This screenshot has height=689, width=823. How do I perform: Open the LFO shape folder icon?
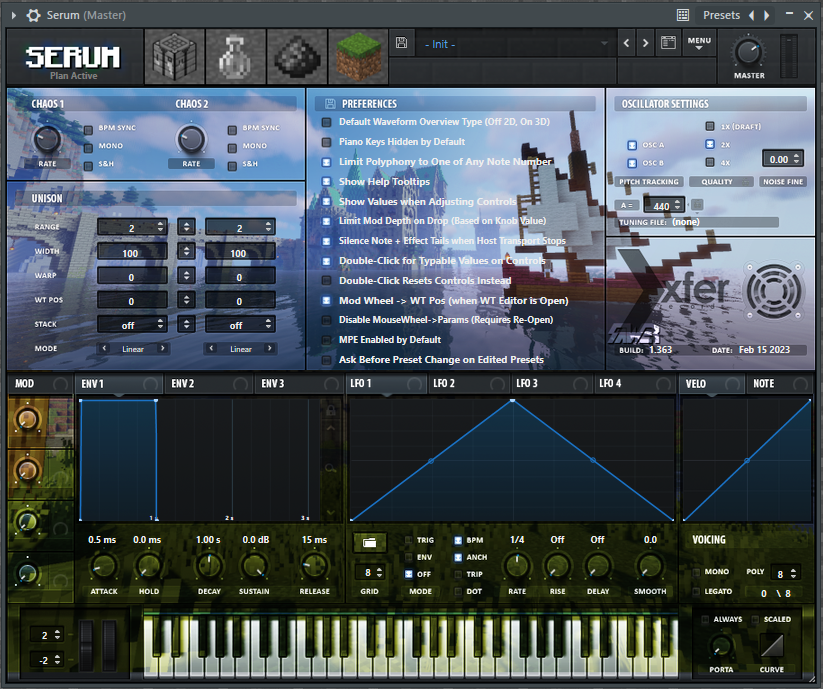(369, 542)
